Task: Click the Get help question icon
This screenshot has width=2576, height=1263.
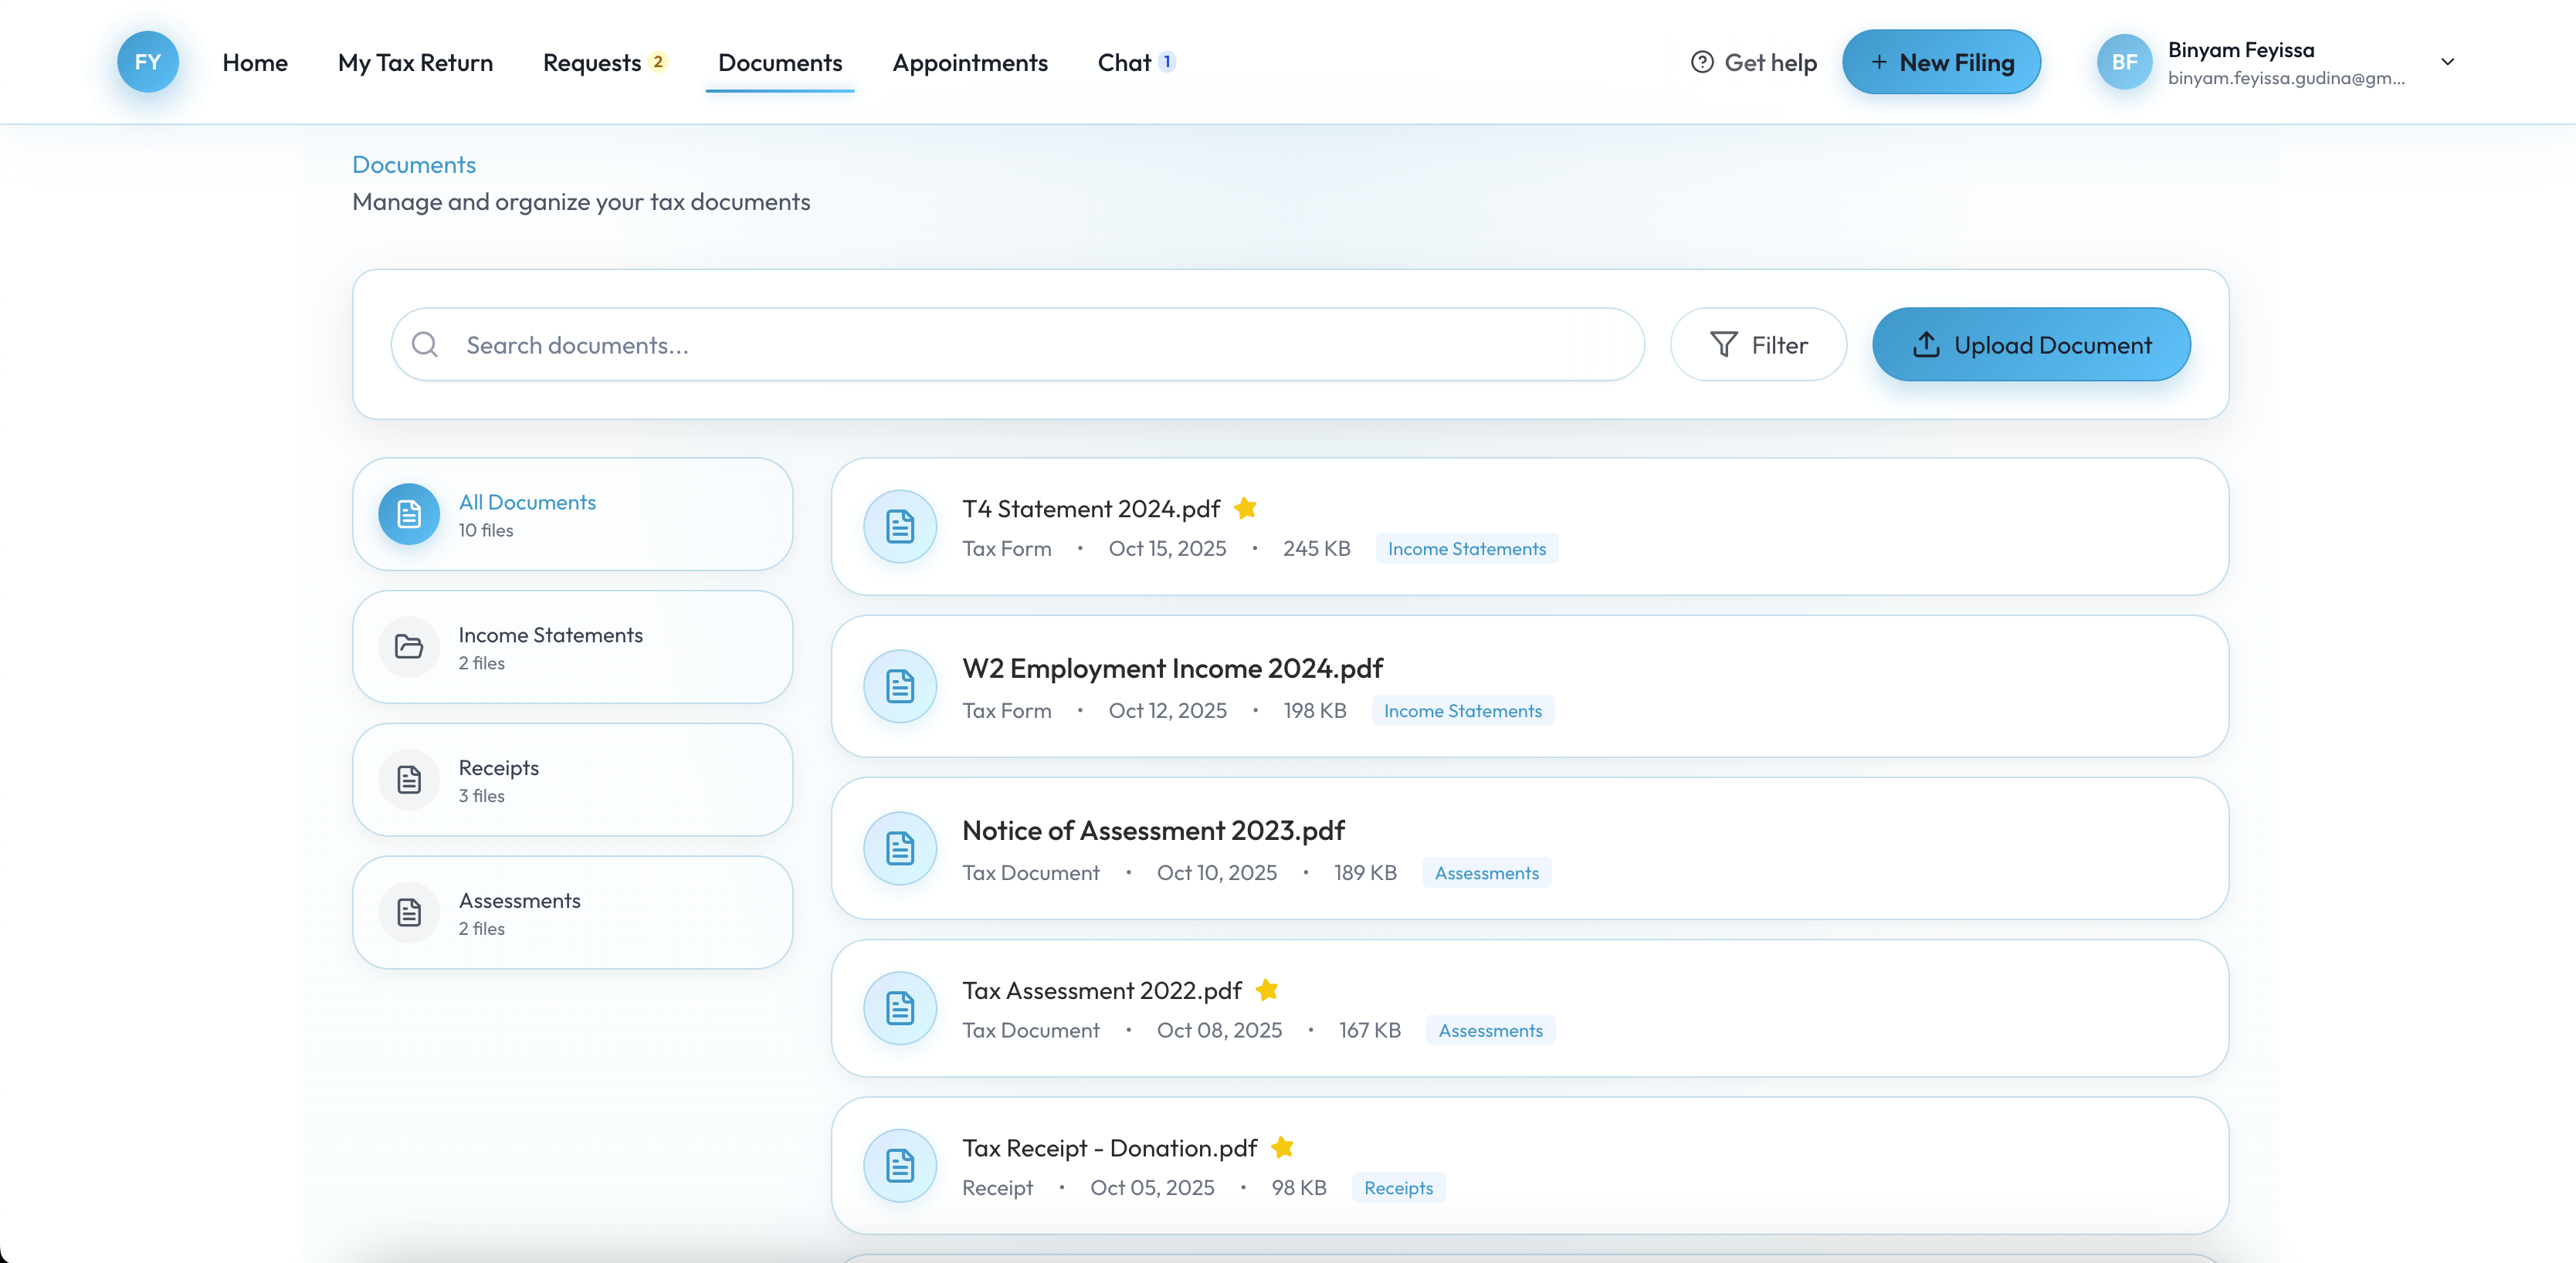Action: pyautogui.click(x=1702, y=62)
